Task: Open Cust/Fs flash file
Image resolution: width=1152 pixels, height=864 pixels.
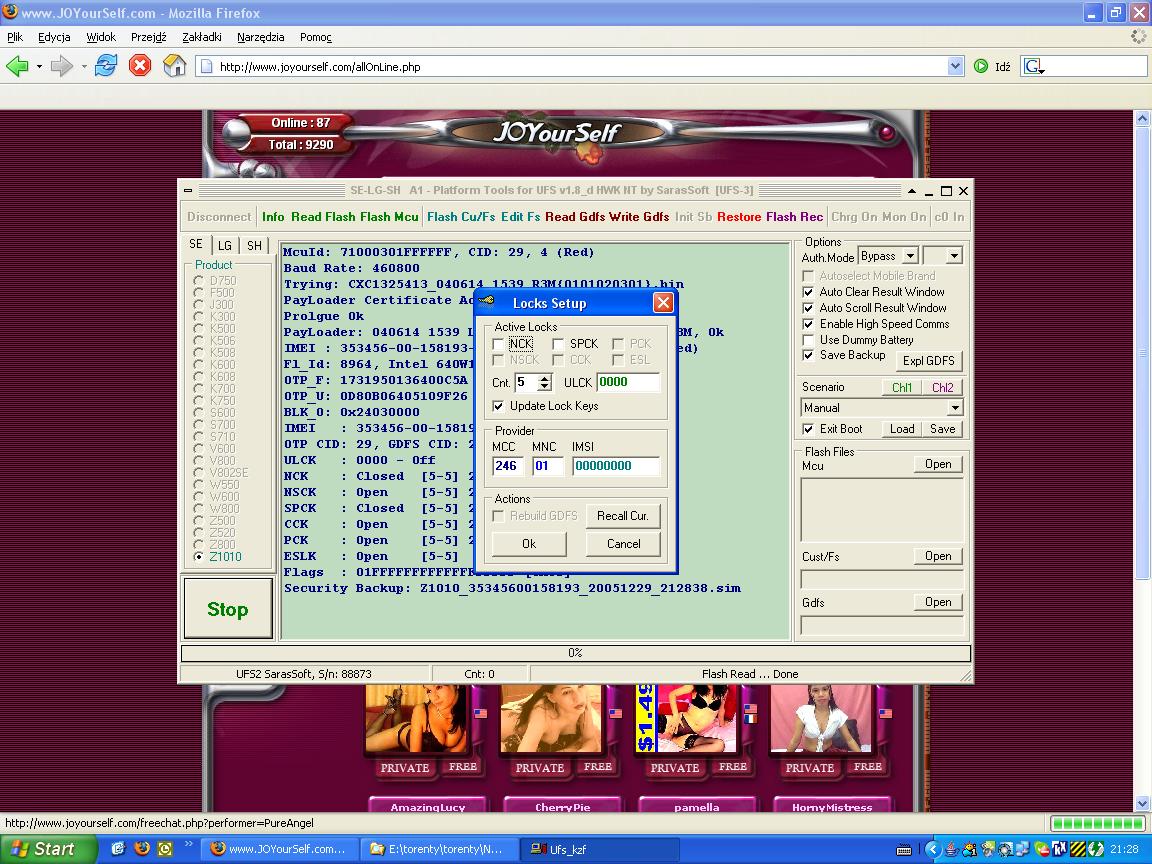Action: point(938,556)
